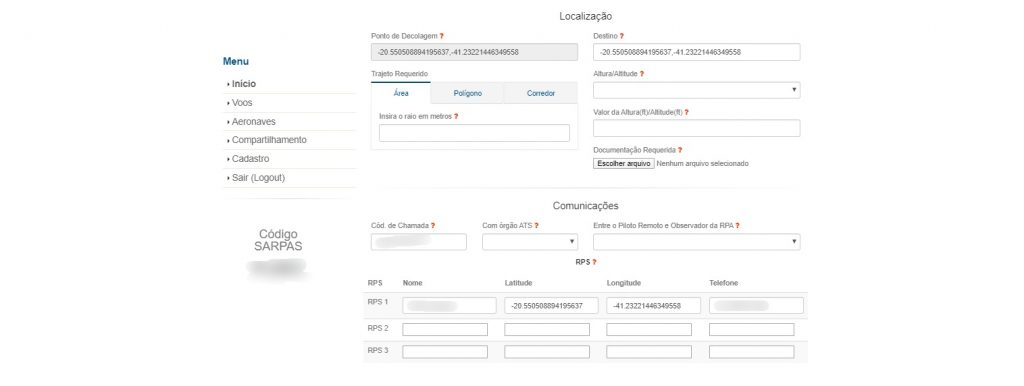Viewport: 1024px width, 386px height.
Task: Click help icon next to Altura/Altitude
Action: (x=642, y=74)
